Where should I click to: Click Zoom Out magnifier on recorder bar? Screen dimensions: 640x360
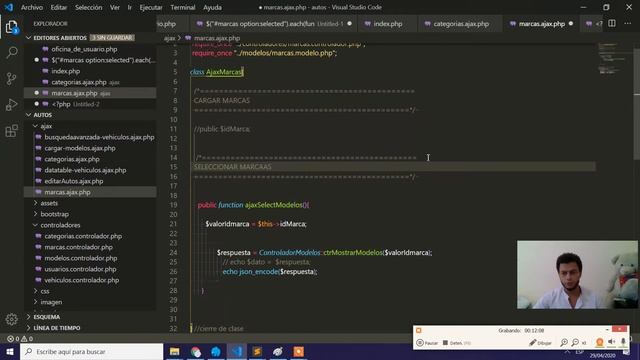pos(575,343)
